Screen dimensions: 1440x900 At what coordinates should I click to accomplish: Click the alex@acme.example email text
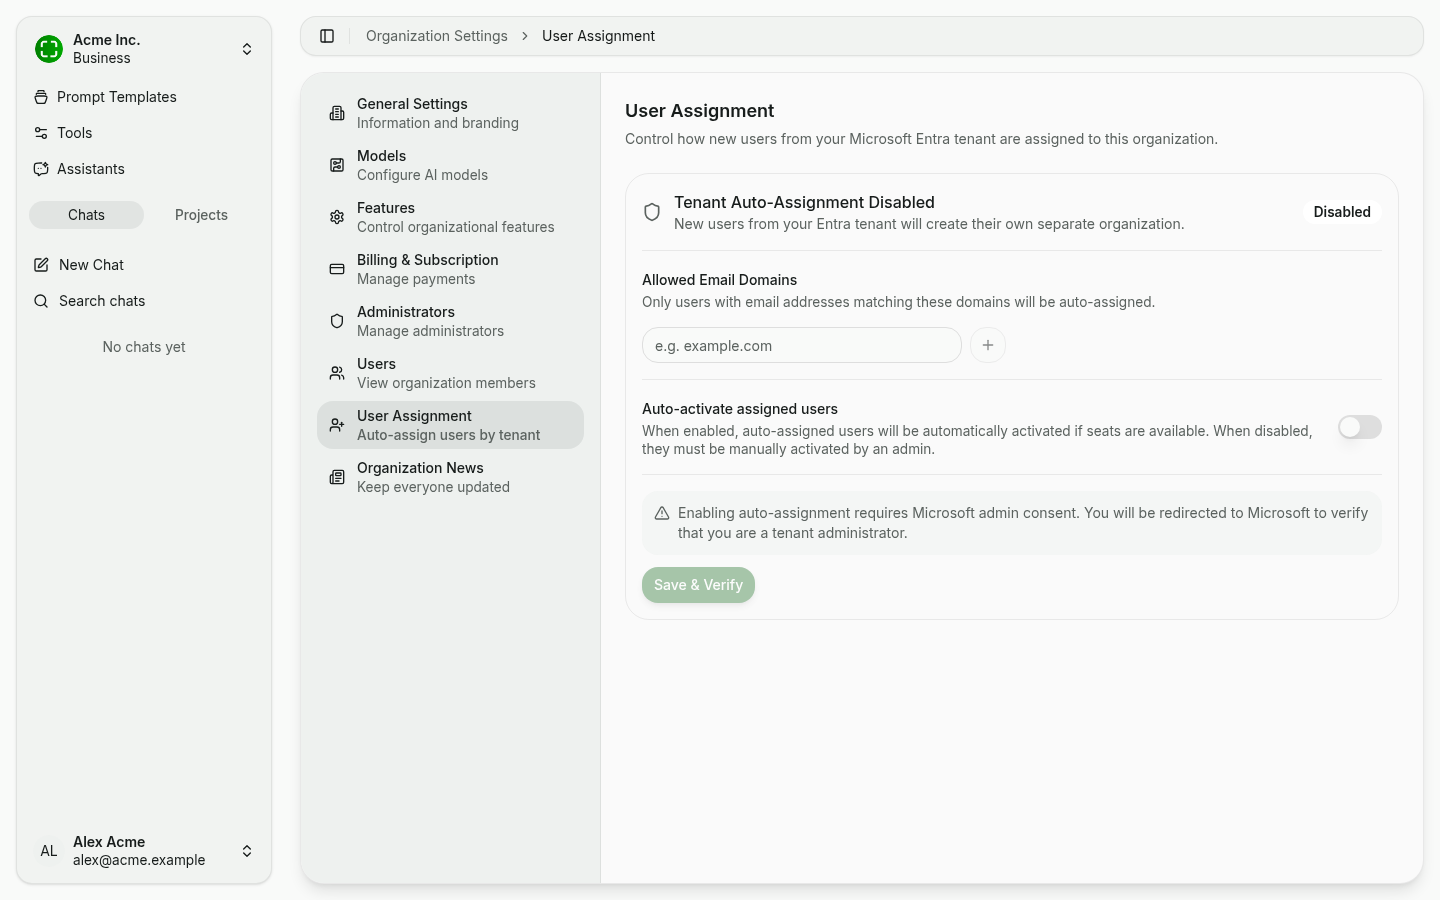tap(139, 860)
